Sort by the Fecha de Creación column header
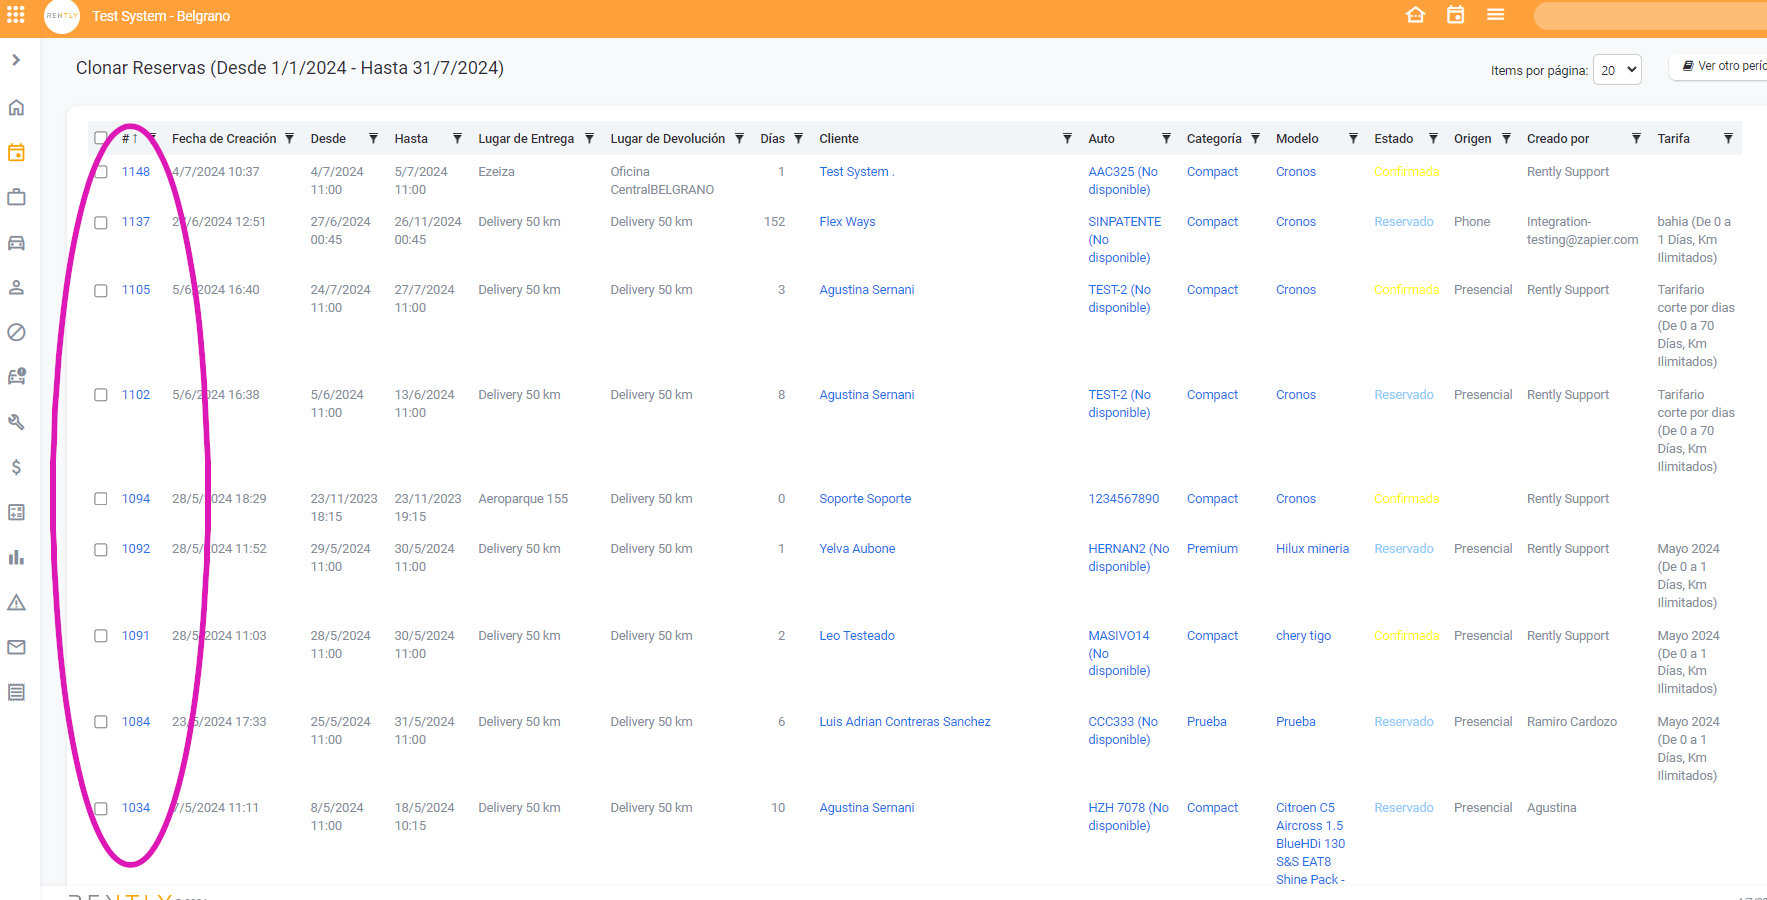The height and width of the screenshot is (900, 1767). pos(224,139)
